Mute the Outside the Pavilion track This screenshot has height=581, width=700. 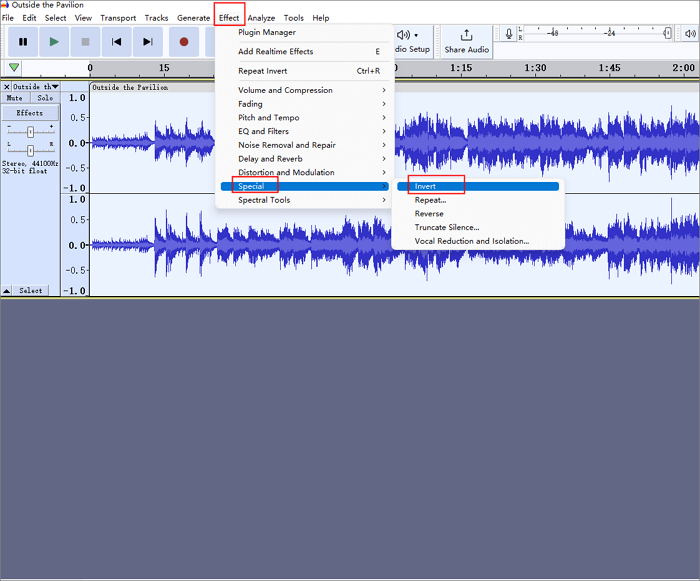pos(15,98)
